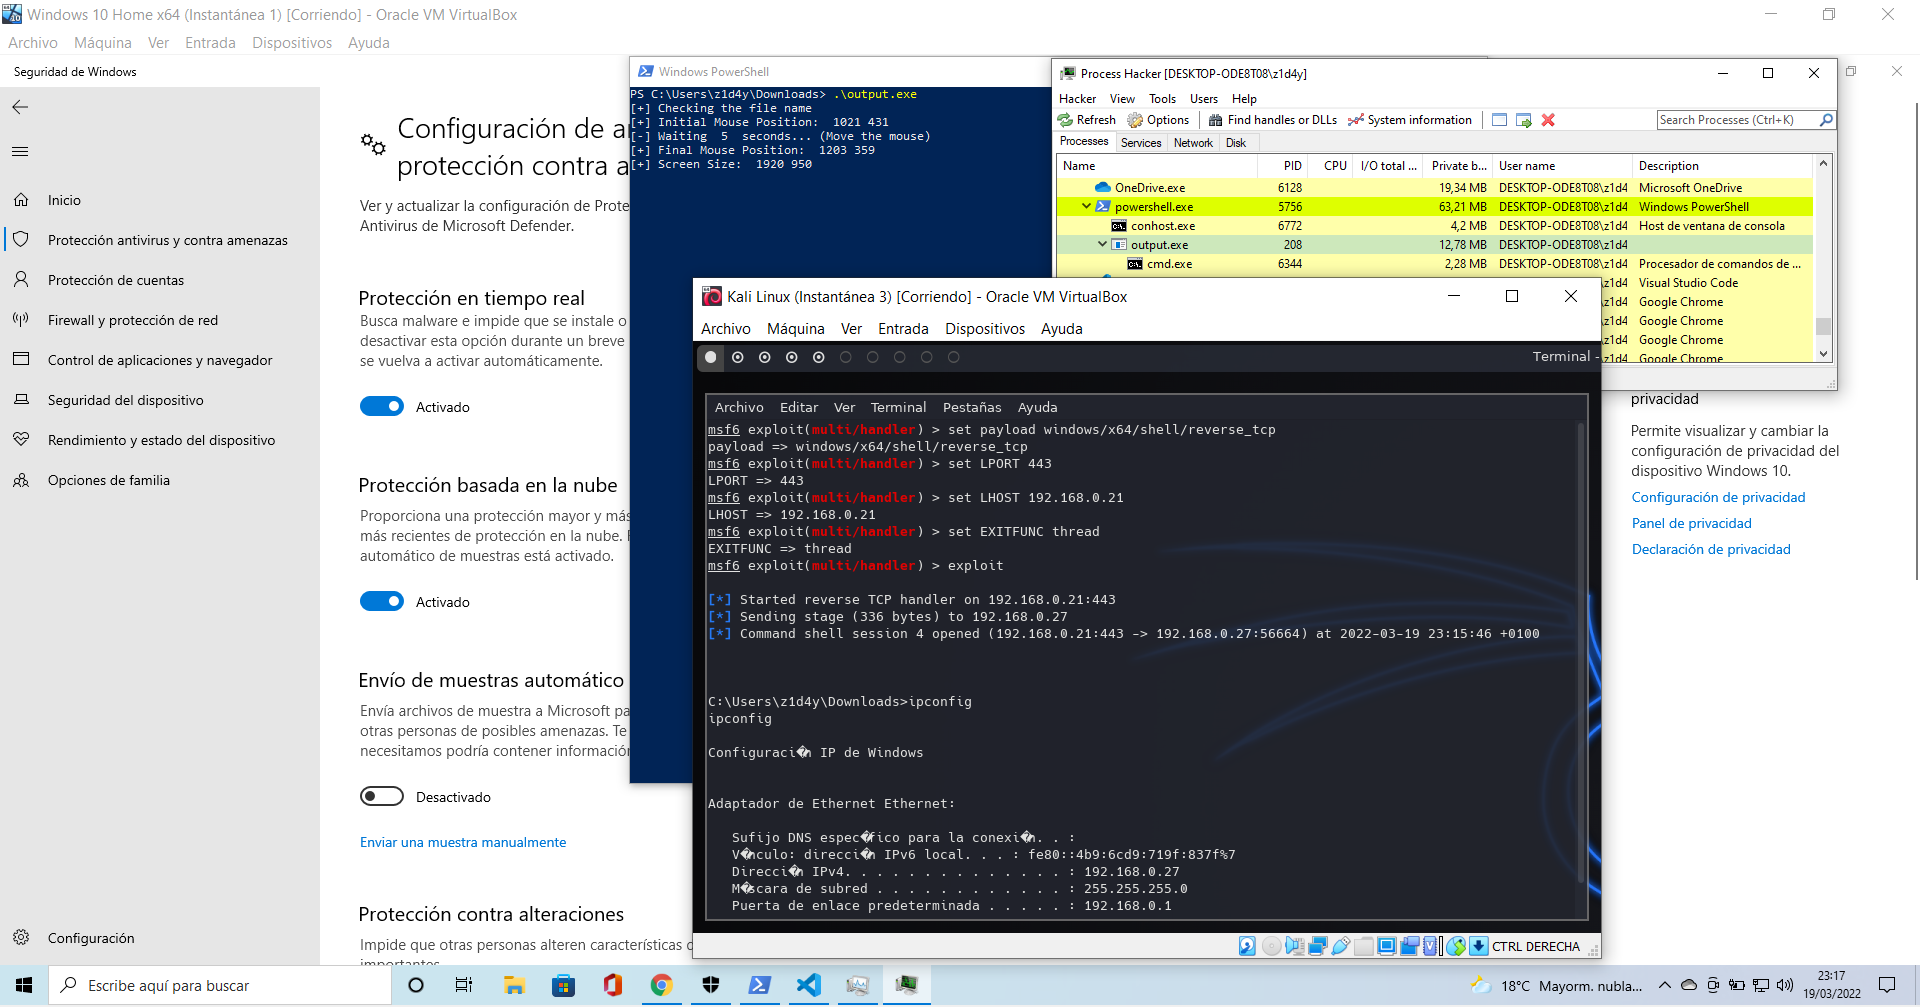Image resolution: width=1920 pixels, height=1007 pixels.
Task: Click the Task View taskbar icon
Action: point(464,985)
